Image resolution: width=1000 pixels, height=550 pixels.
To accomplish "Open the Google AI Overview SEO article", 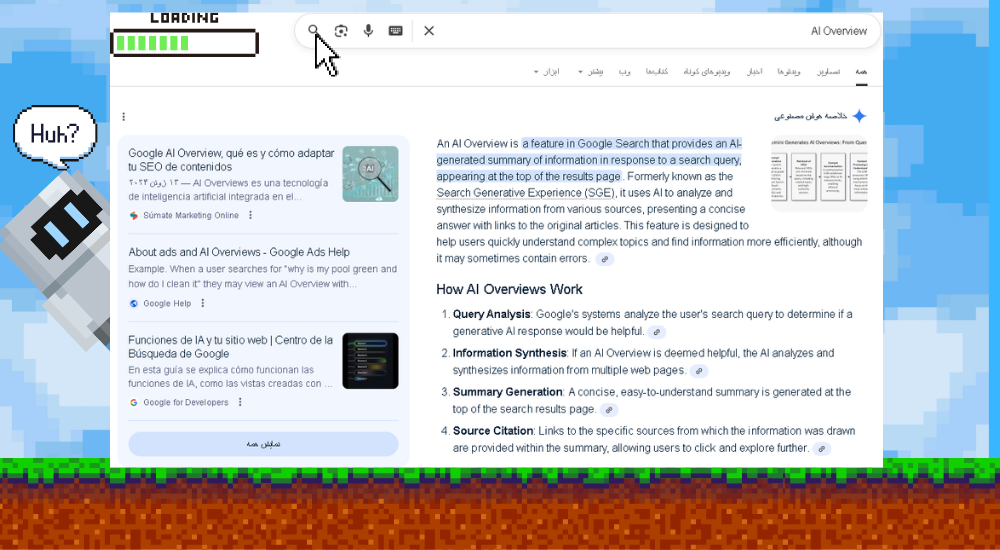I will (x=231, y=160).
